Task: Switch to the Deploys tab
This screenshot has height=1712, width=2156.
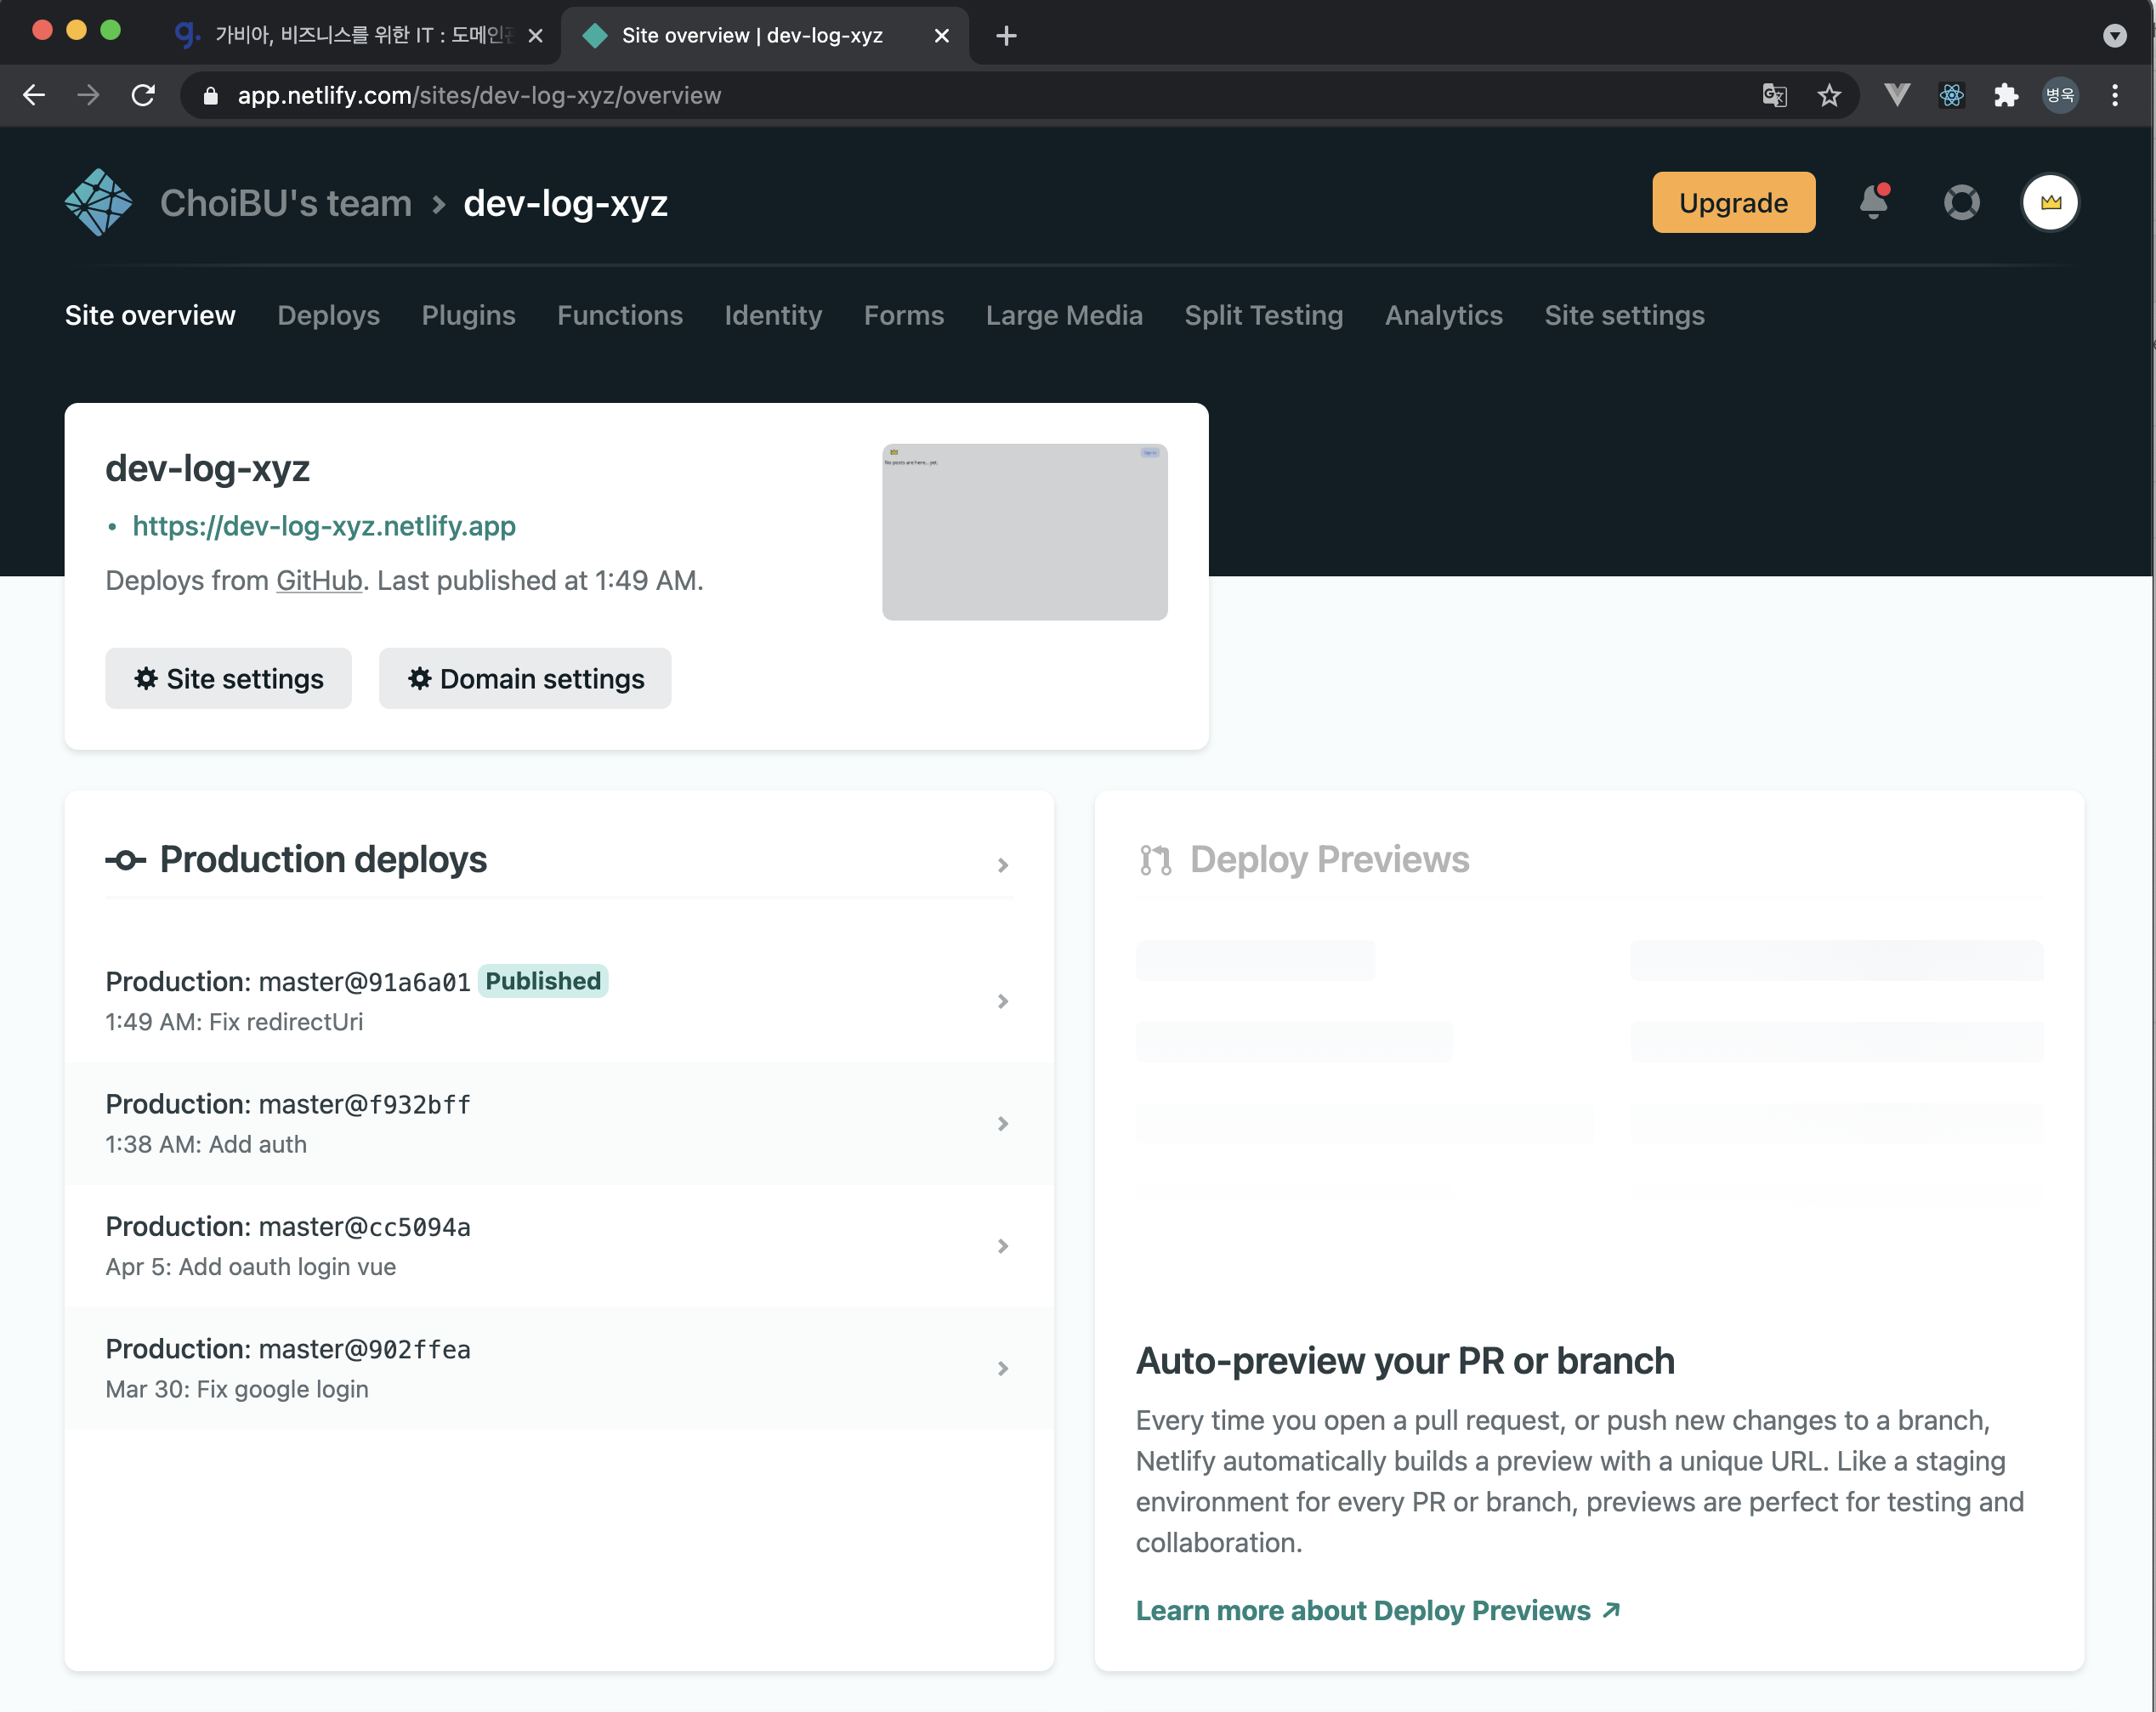Action: (x=328, y=315)
